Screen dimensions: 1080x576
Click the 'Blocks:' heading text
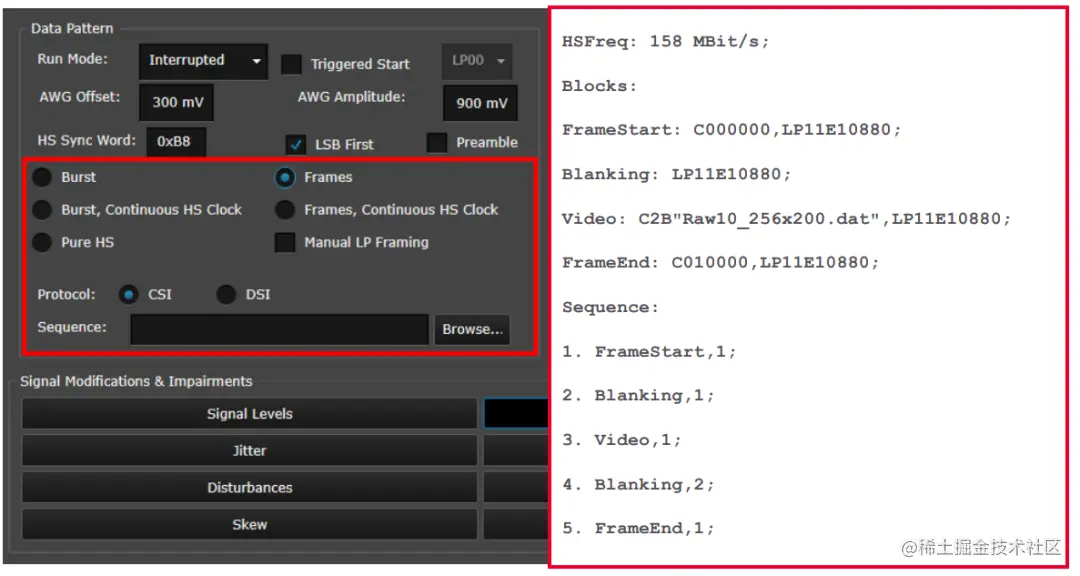(x=599, y=86)
